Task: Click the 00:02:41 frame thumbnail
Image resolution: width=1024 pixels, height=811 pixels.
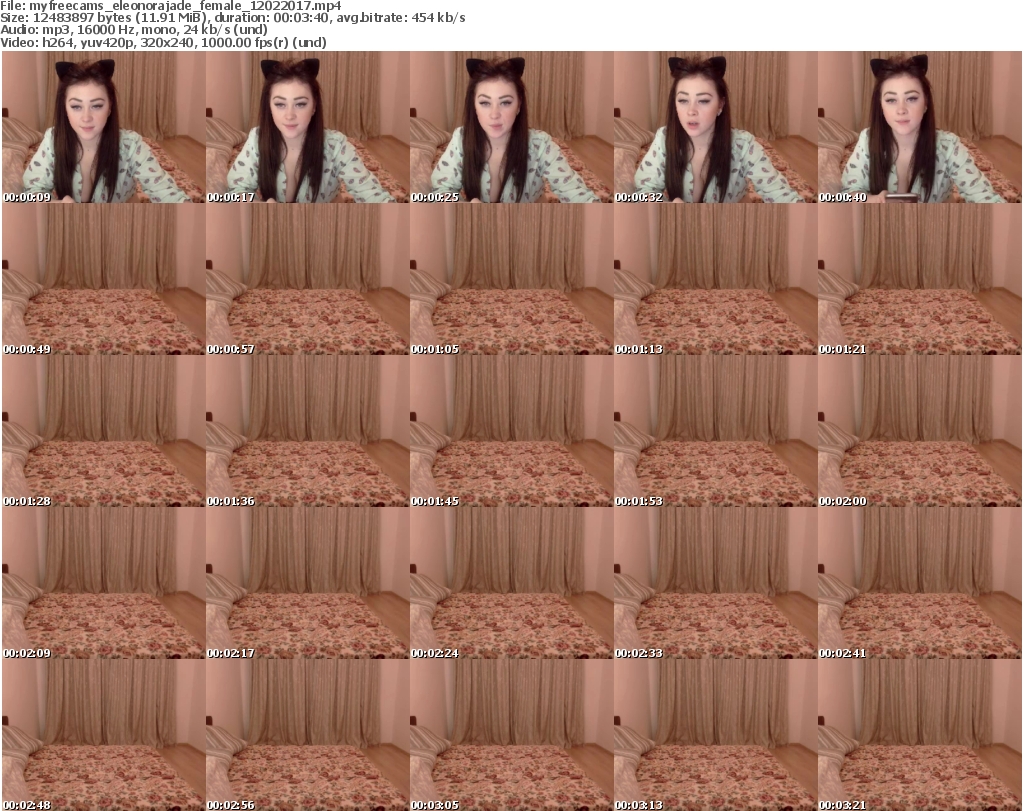Action: (919, 583)
